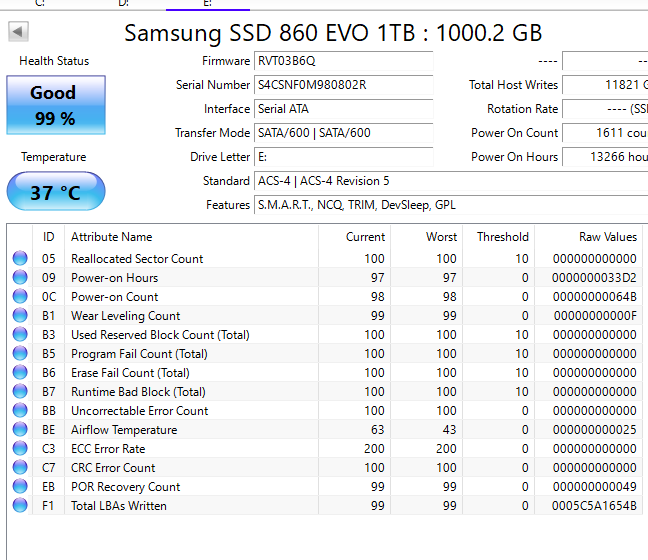The width and height of the screenshot is (648, 560).
Task: Click status orb for POR Recovery Count
Action: pos(20,486)
